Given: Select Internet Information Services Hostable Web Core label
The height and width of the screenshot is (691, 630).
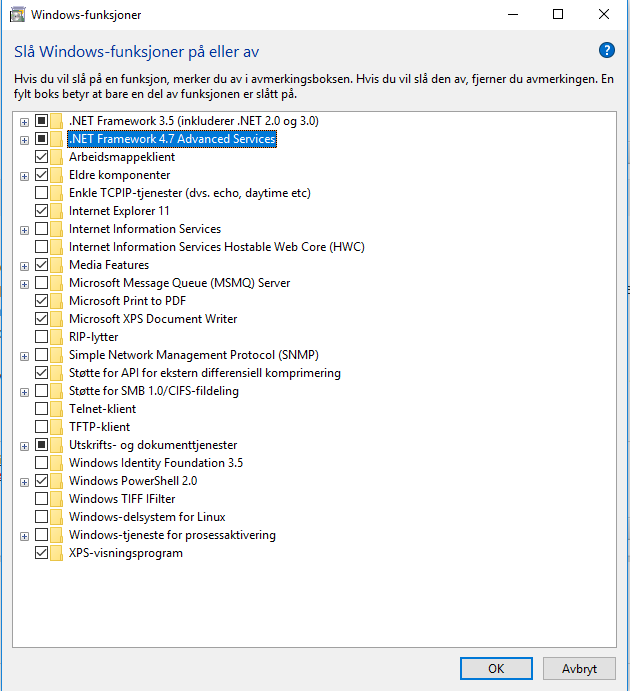Looking at the screenshot, I should click(x=217, y=247).
